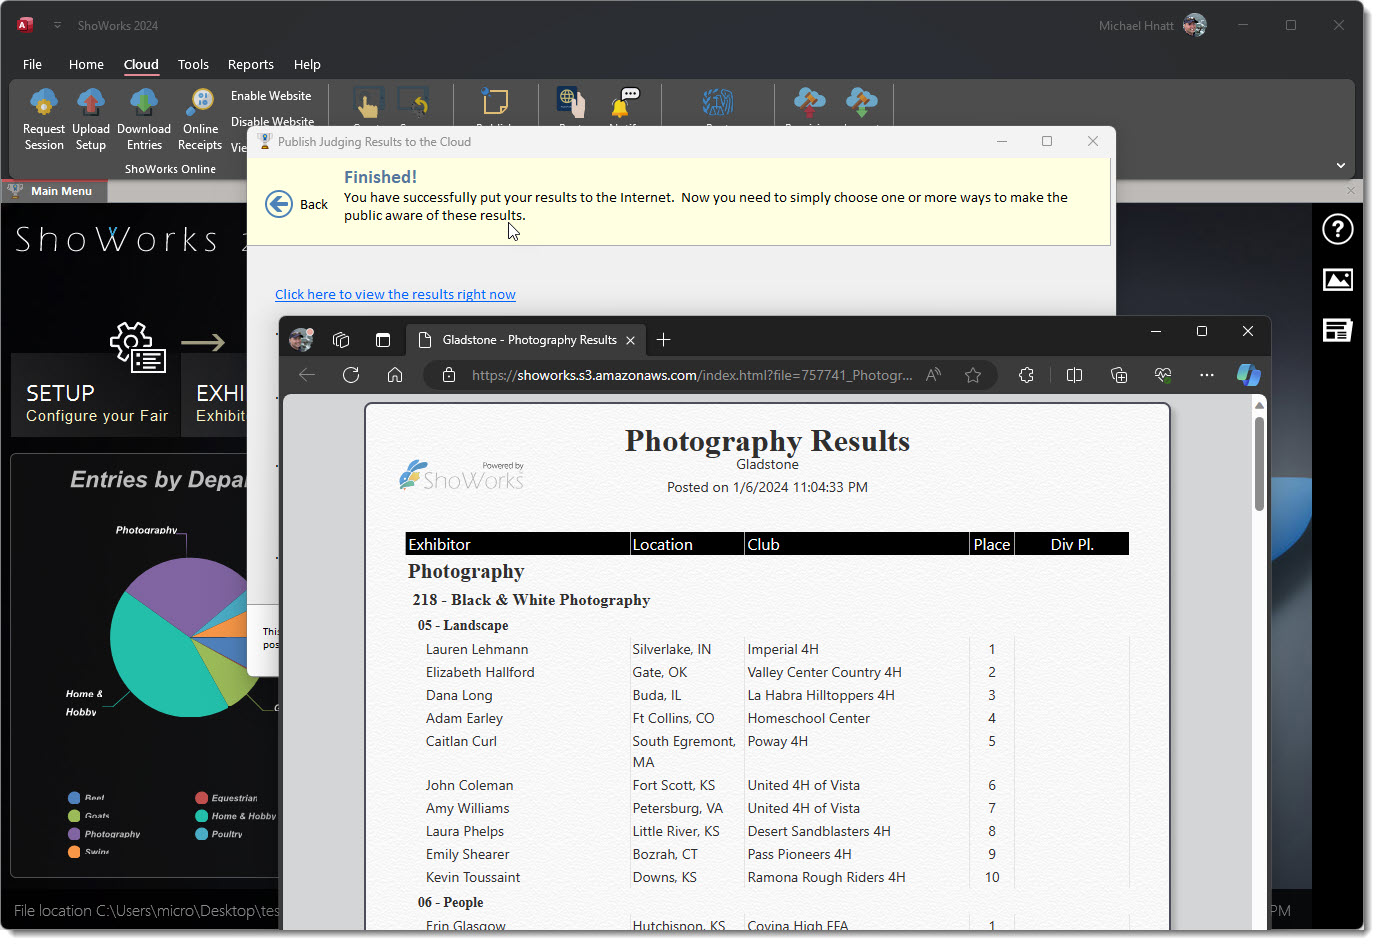Open the help question mark icon
Image resolution: width=1379 pixels, height=945 pixels.
tap(1338, 229)
